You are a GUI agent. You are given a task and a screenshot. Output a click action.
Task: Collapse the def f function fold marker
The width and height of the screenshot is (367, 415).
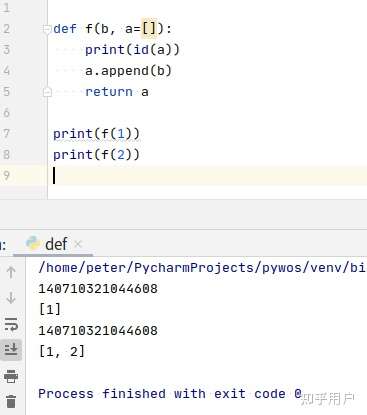pos(47,29)
